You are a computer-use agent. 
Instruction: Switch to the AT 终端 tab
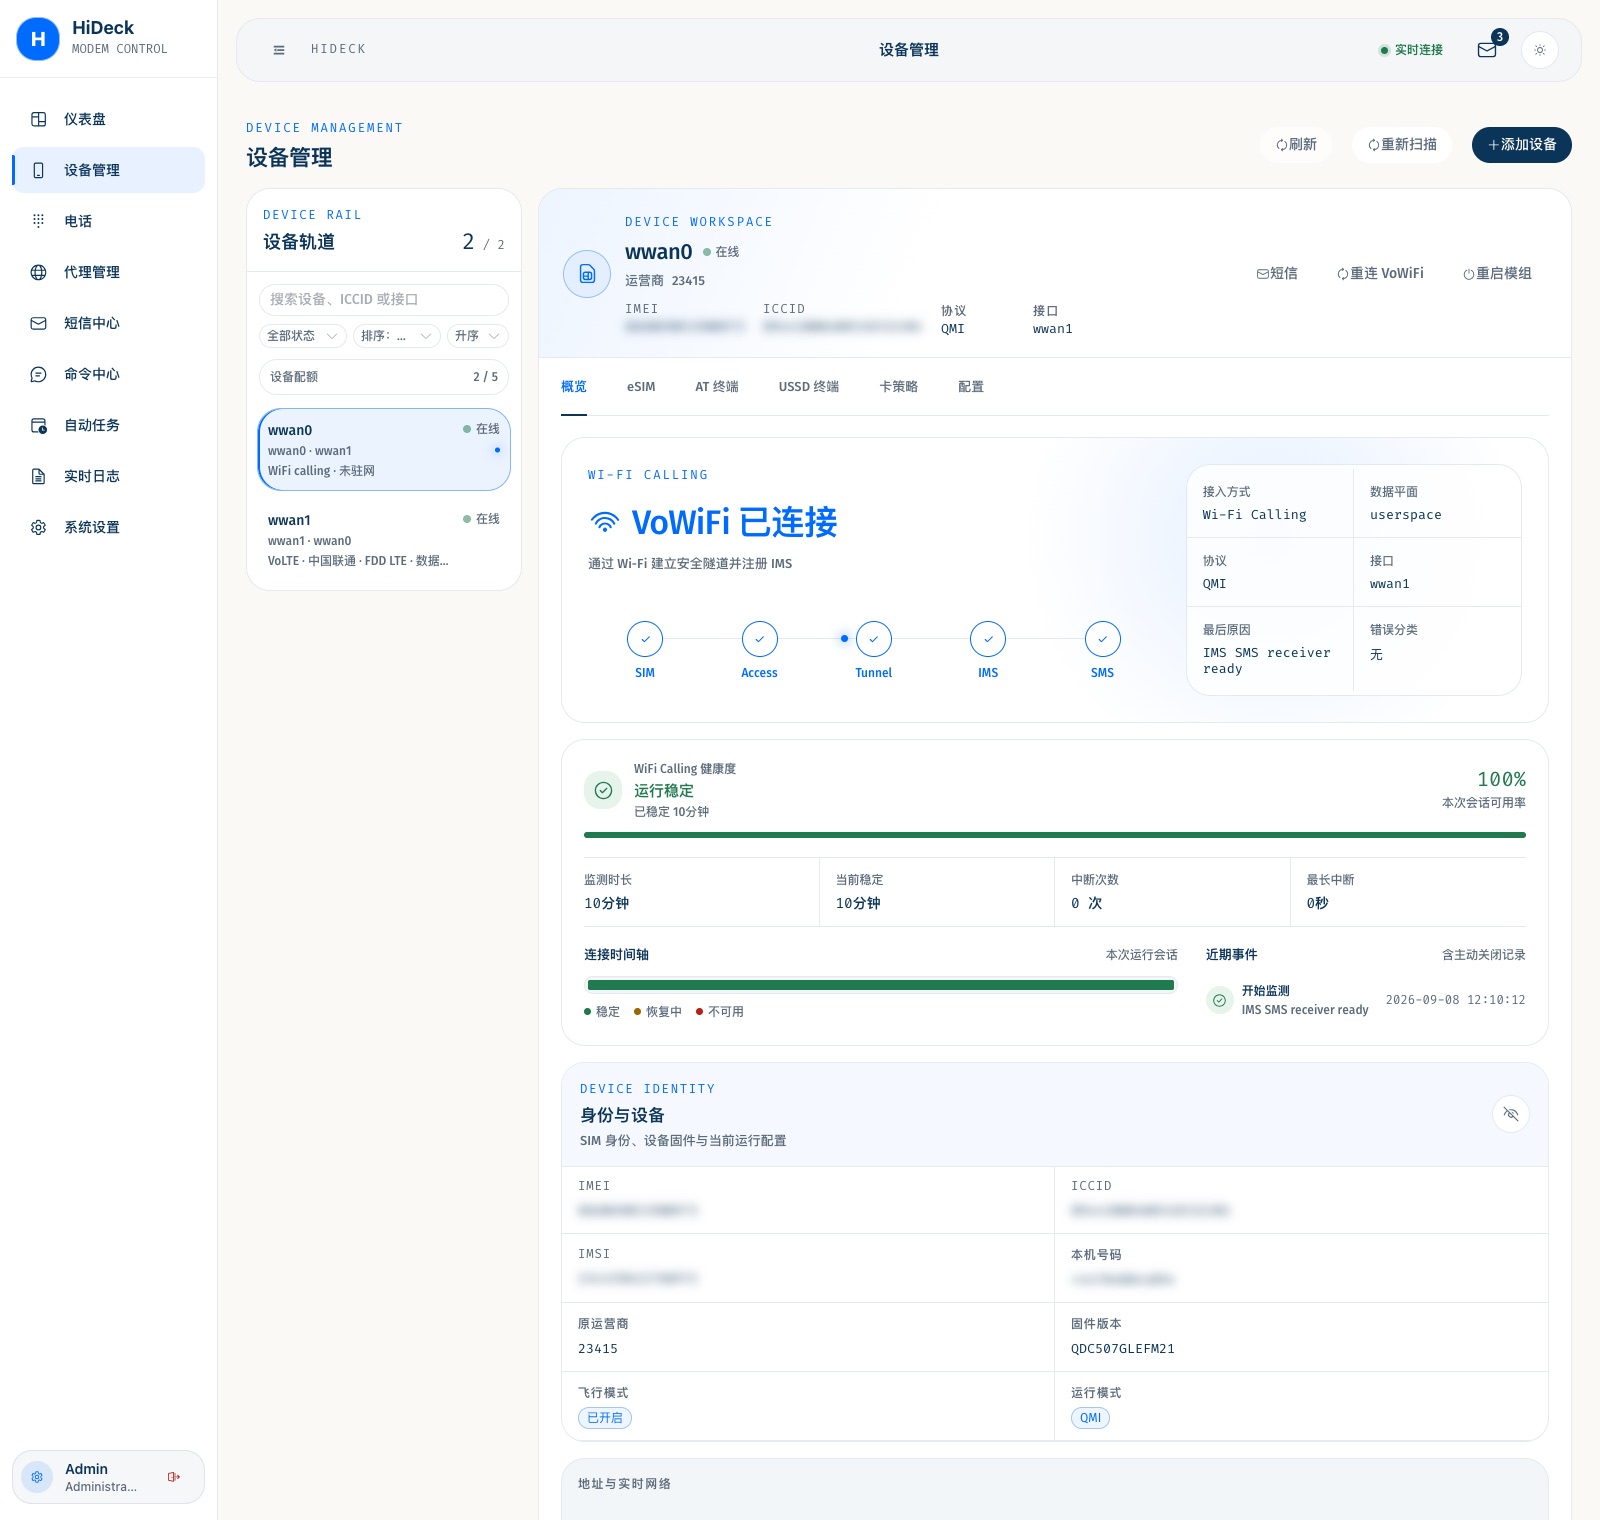(717, 387)
